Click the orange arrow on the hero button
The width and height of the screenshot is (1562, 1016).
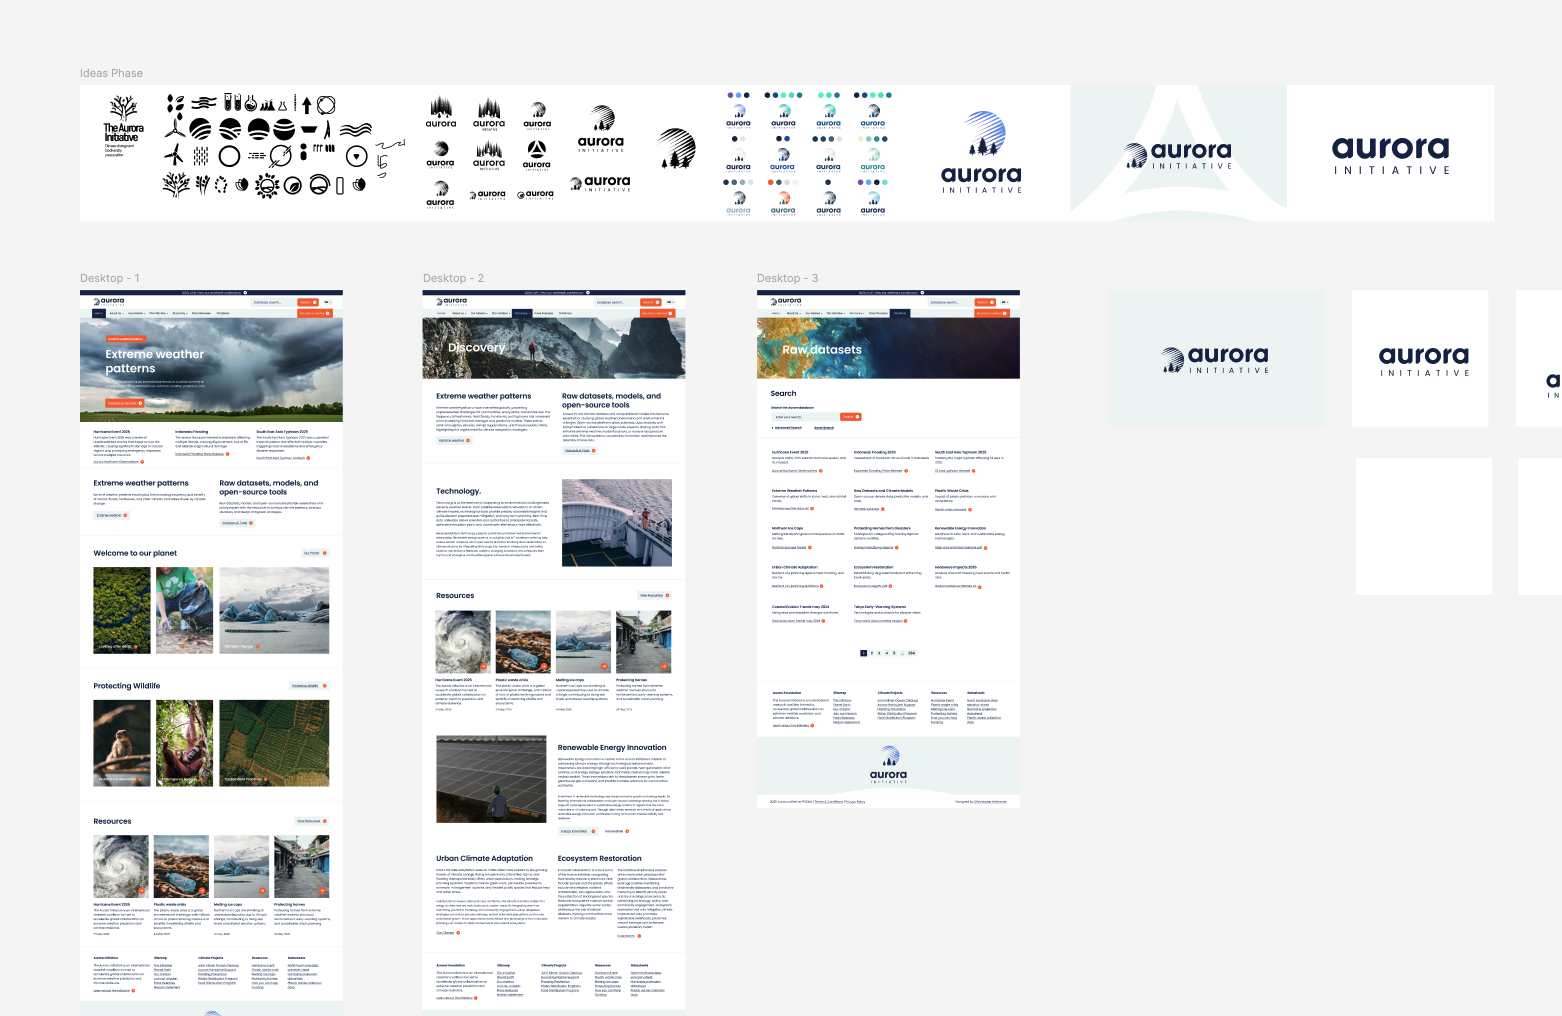point(141,403)
